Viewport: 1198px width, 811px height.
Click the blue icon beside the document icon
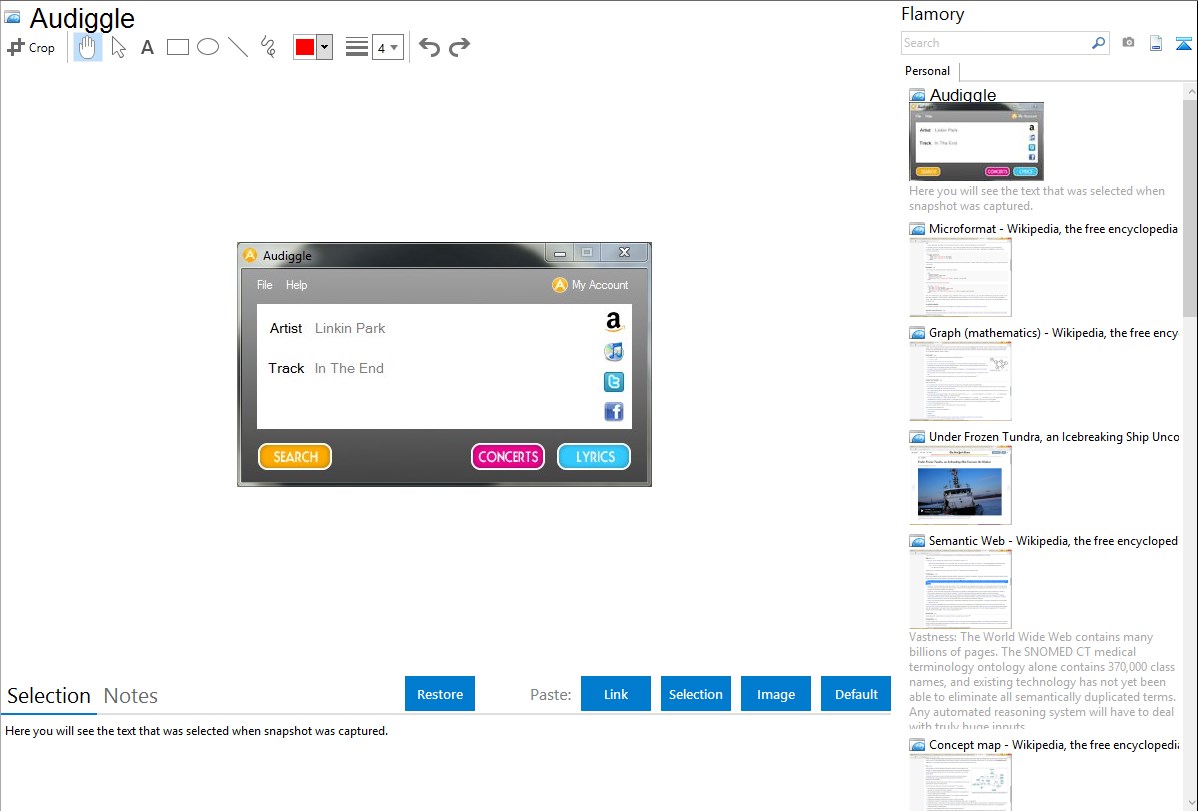(x=1183, y=43)
